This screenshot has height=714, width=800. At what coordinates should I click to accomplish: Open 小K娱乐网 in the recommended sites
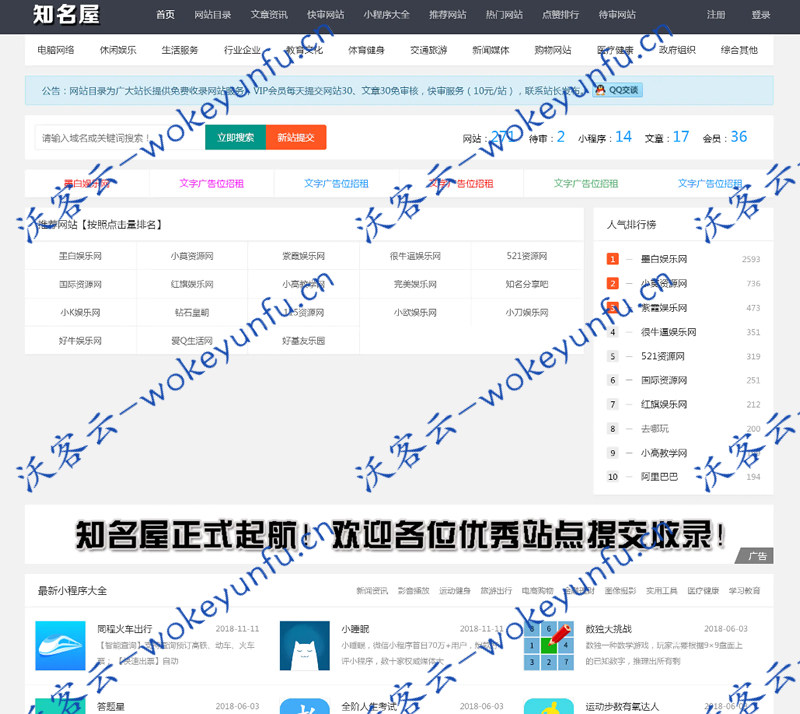[80, 312]
